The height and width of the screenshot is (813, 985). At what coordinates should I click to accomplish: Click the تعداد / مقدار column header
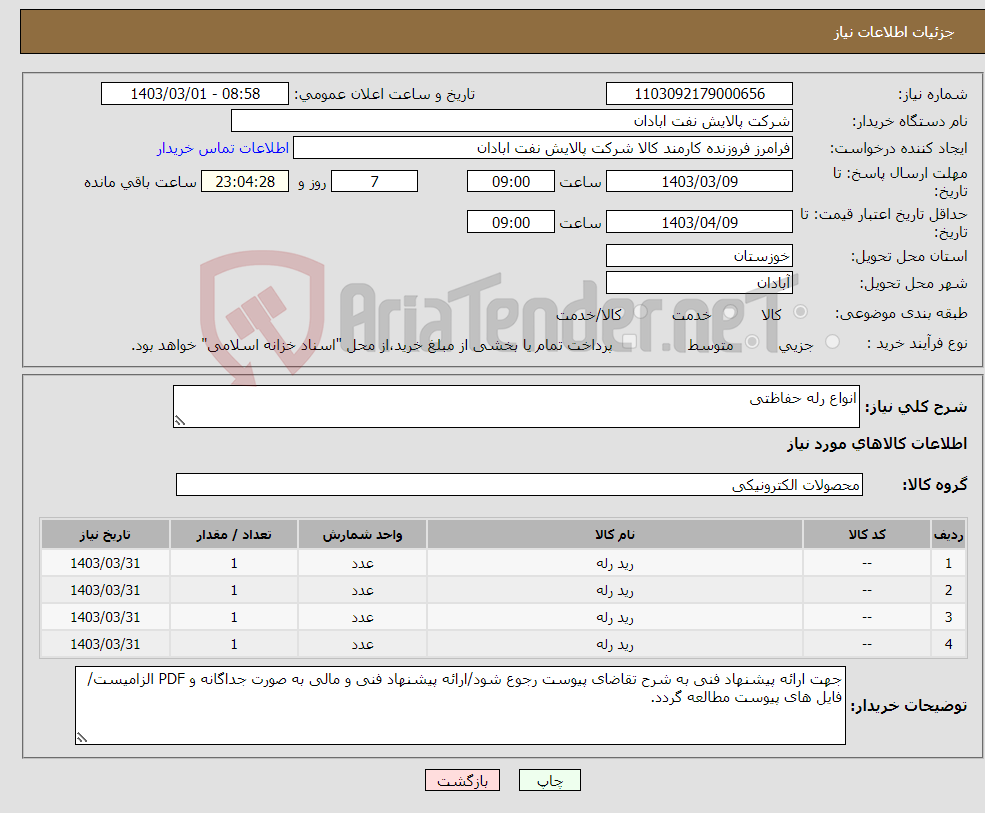[x=234, y=535]
